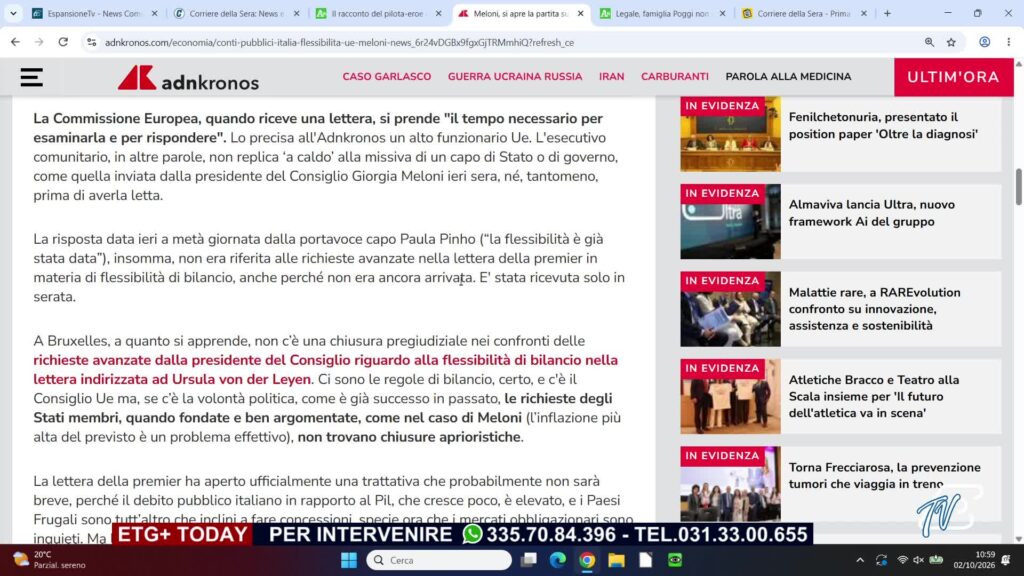Click the muted volume tray icon
The image size is (1024, 576).
(918, 560)
